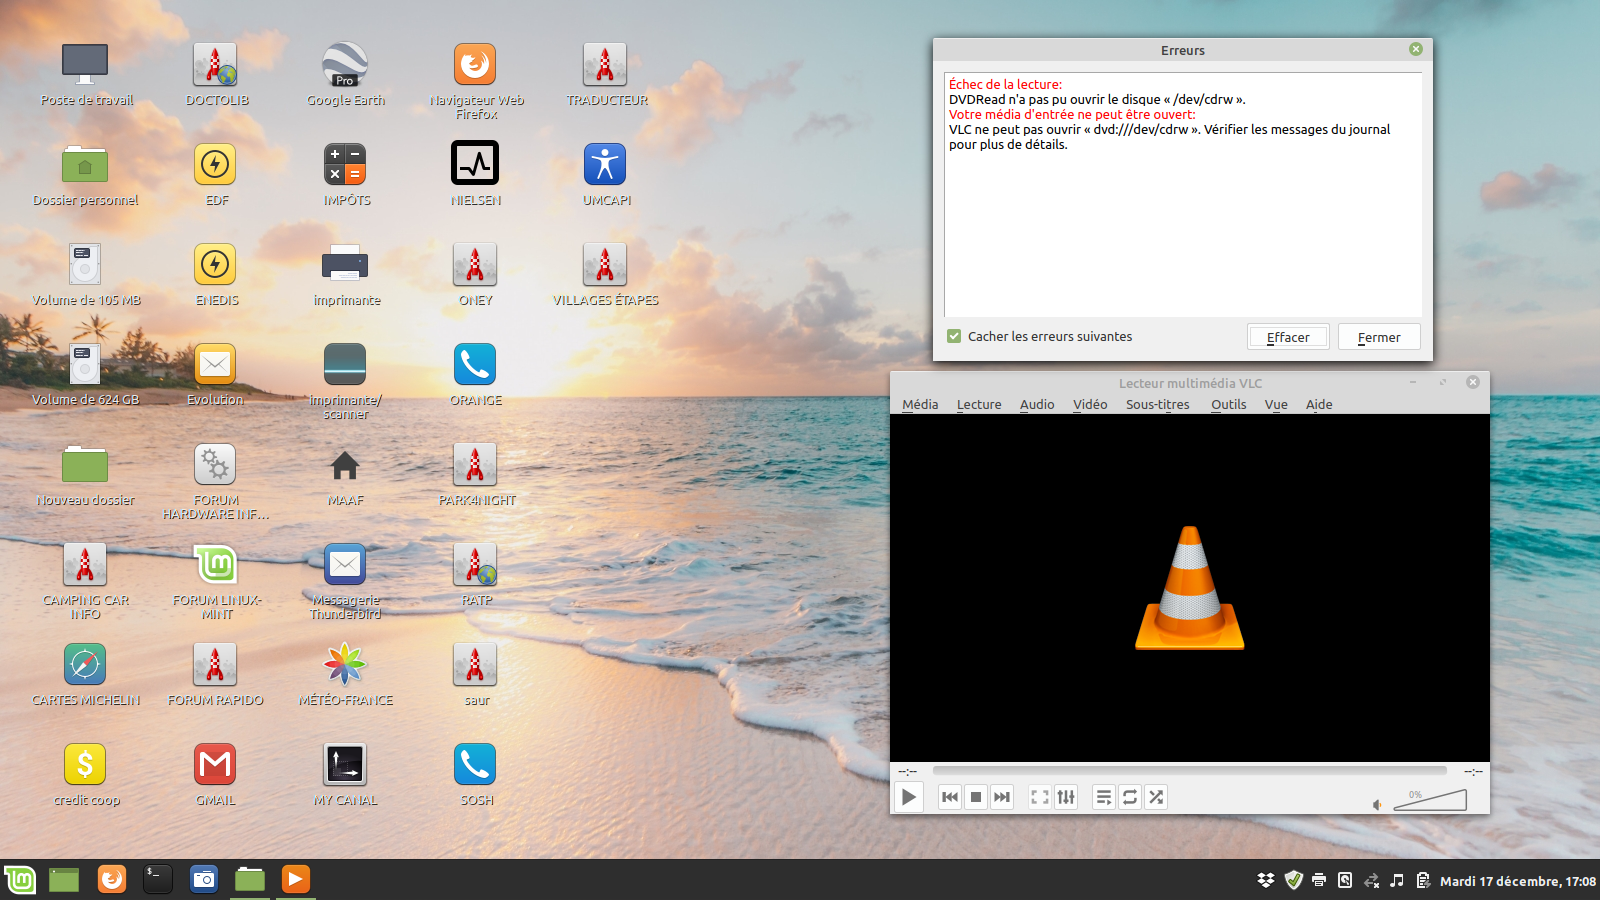Skip to previous media track
1600x900 pixels.
[950, 797]
